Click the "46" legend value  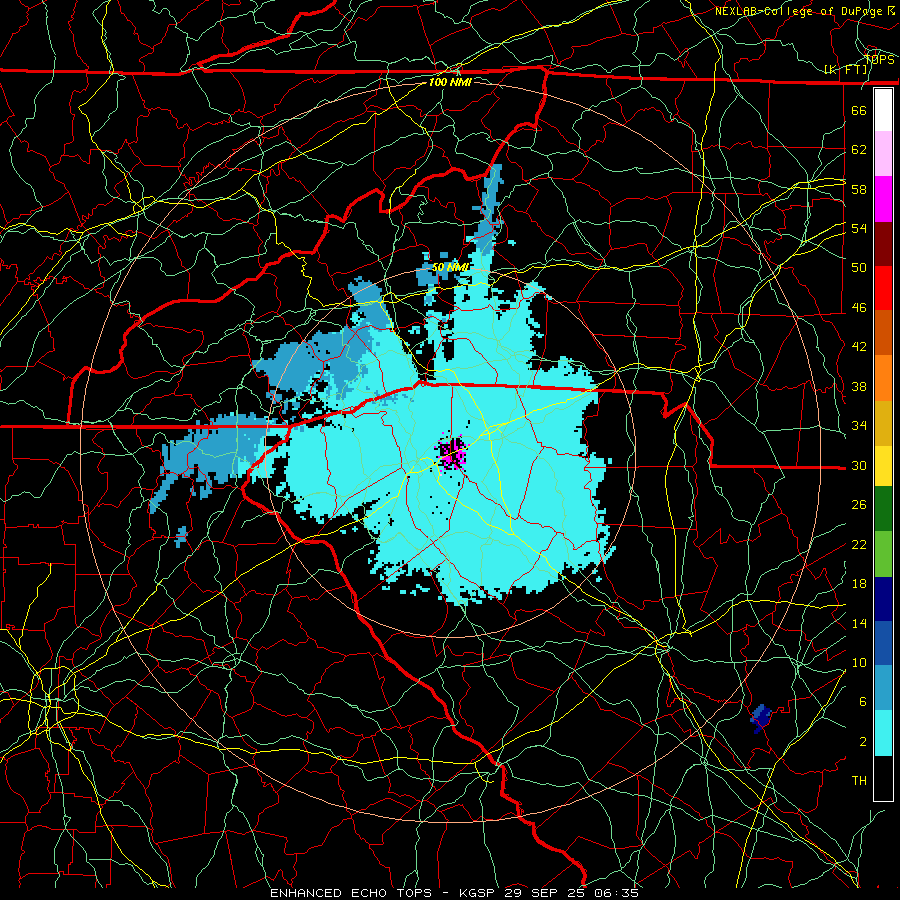pos(859,308)
